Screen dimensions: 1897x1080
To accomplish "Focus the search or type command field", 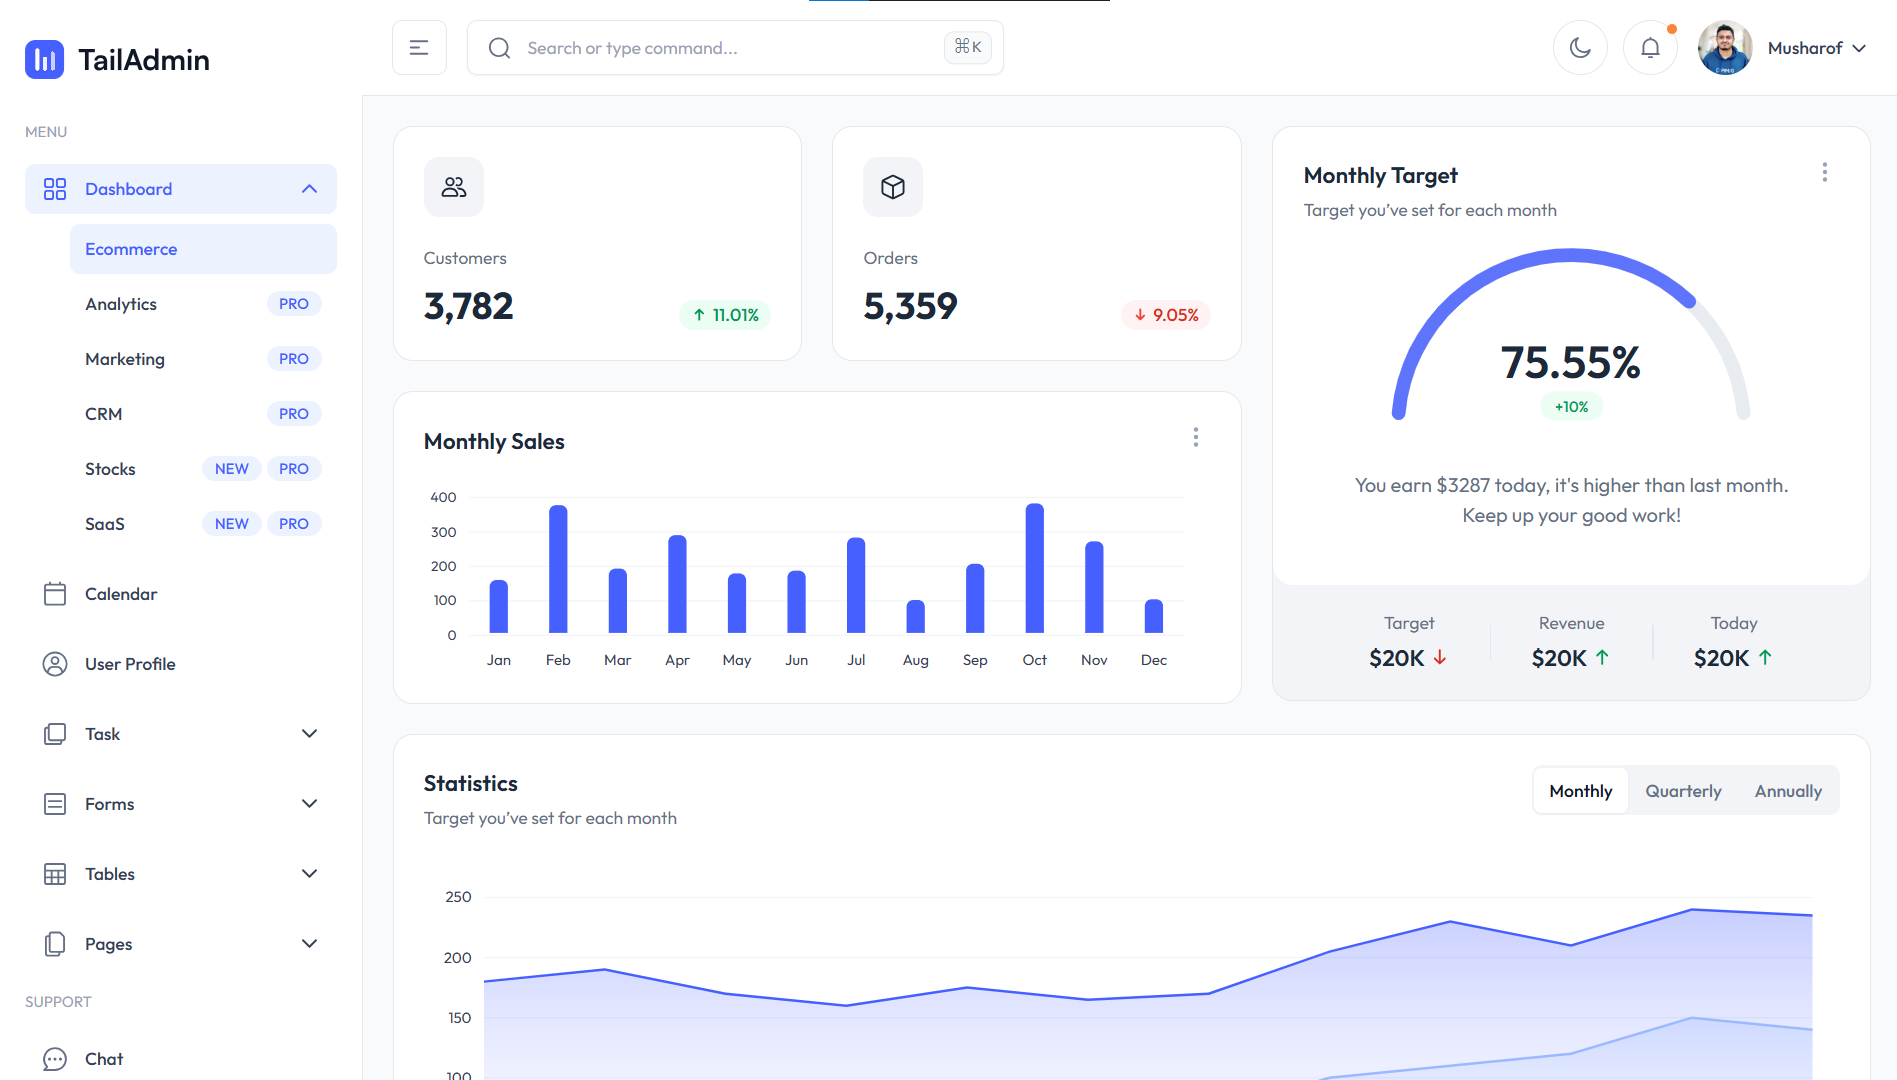I will point(735,48).
